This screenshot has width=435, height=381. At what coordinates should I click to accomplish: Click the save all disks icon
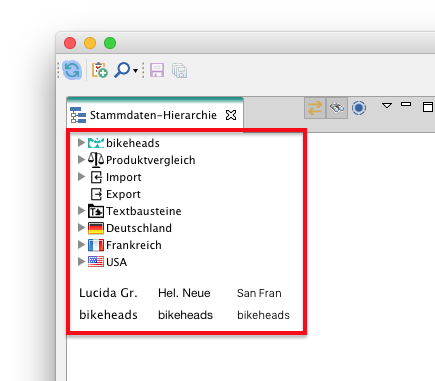179,70
